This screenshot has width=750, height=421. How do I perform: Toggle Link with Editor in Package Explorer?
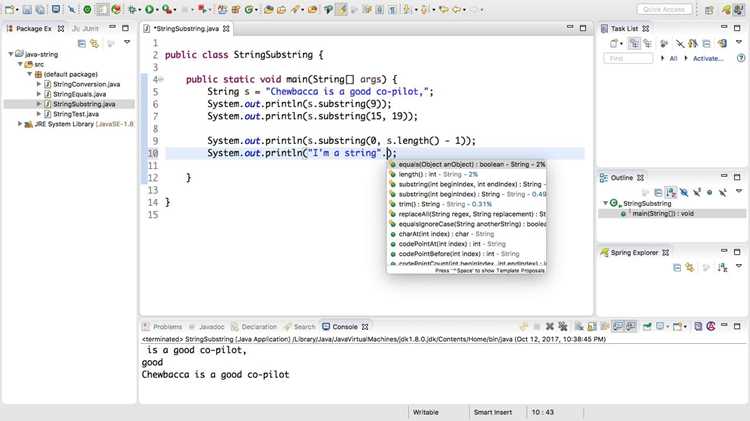pos(95,44)
